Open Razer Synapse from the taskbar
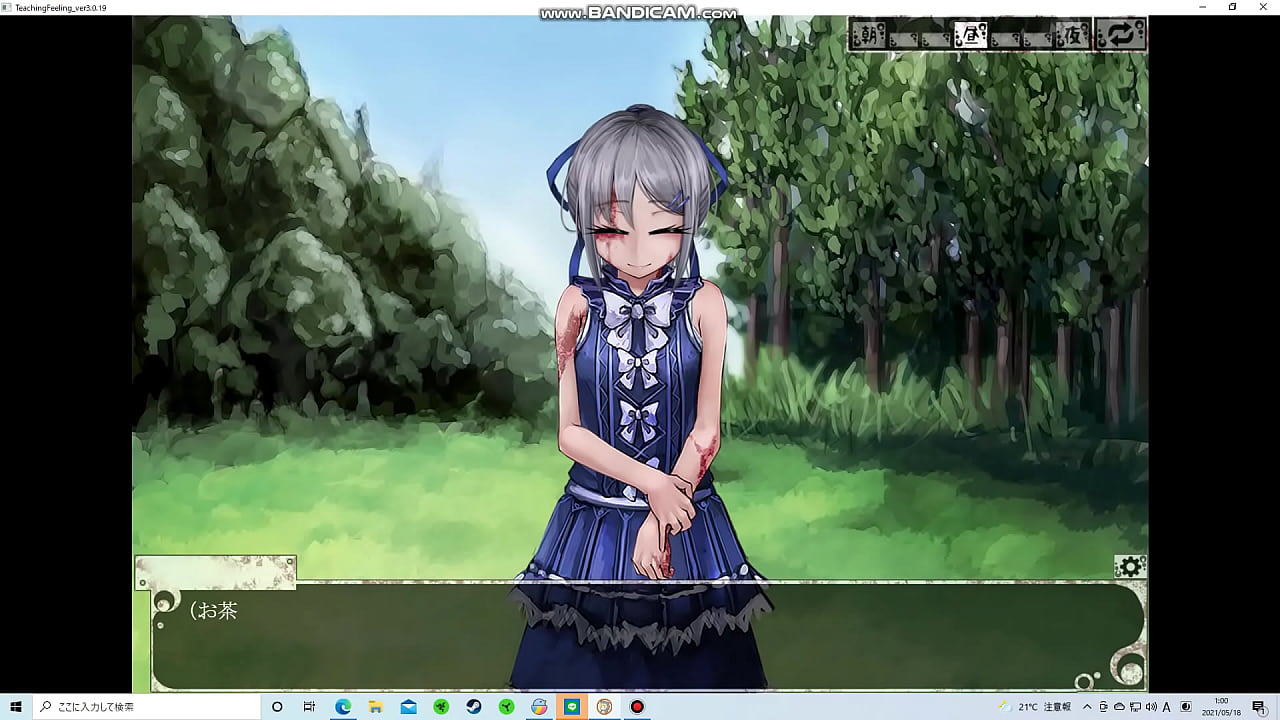Viewport: 1280px width, 720px height. click(x=440, y=708)
